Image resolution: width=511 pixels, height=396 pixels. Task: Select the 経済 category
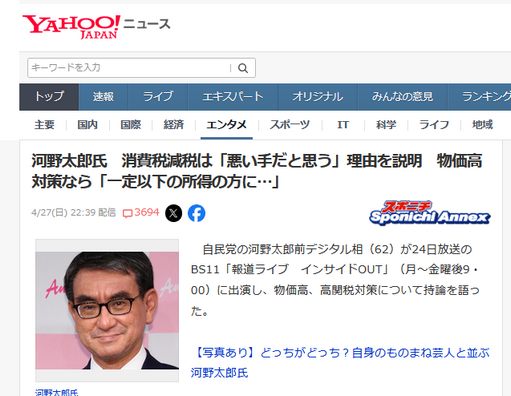(174, 125)
